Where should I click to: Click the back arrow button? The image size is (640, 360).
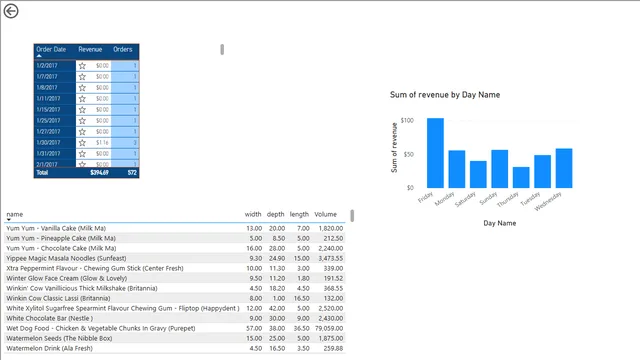click(11, 11)
